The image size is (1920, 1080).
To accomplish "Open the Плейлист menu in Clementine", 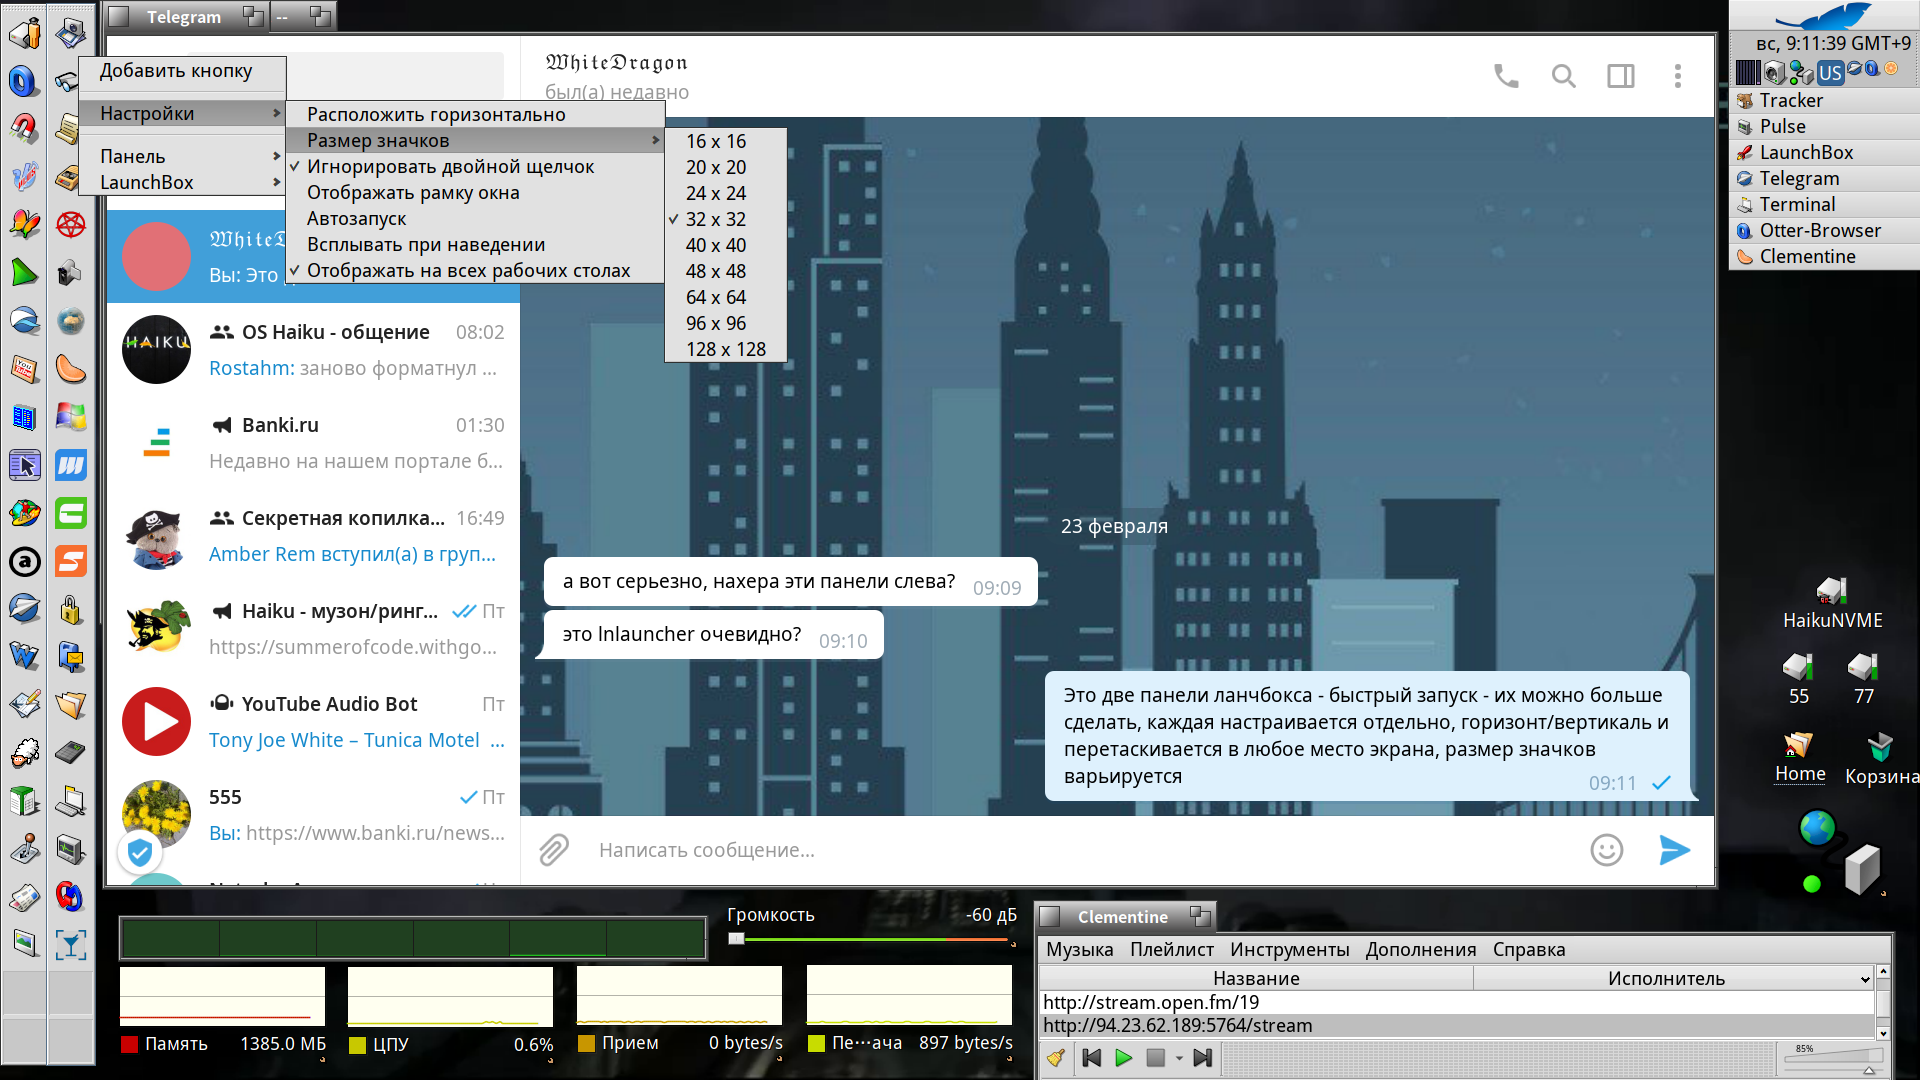I will pyautogui.click(x=1172, y=950).
